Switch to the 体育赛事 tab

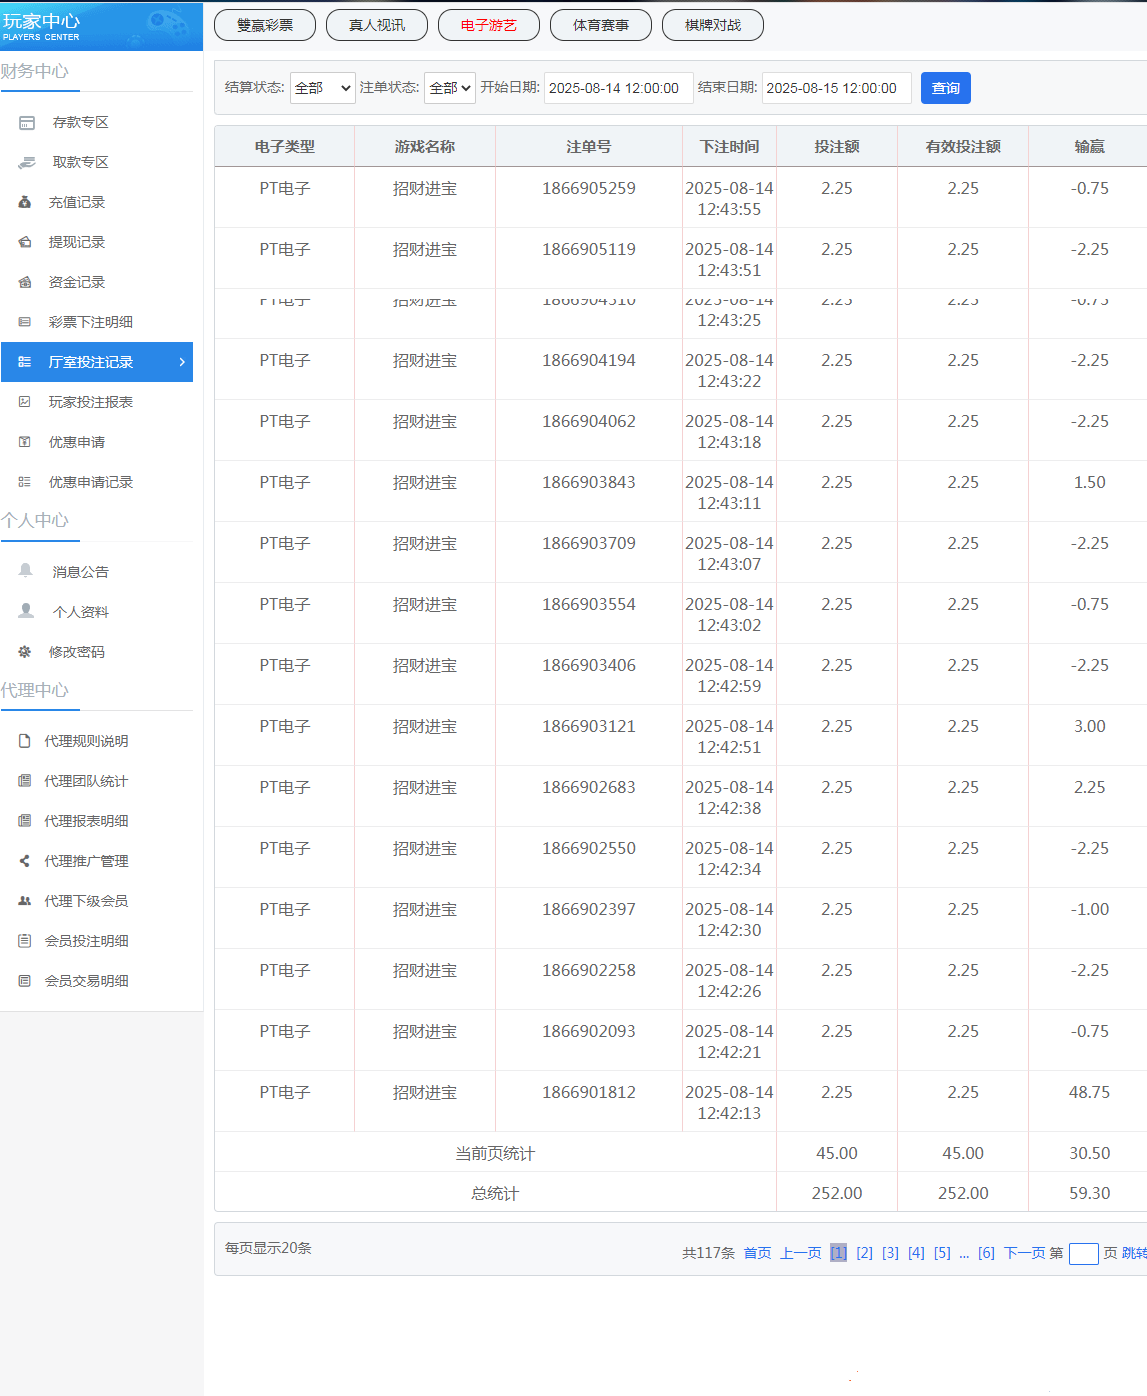601,25
